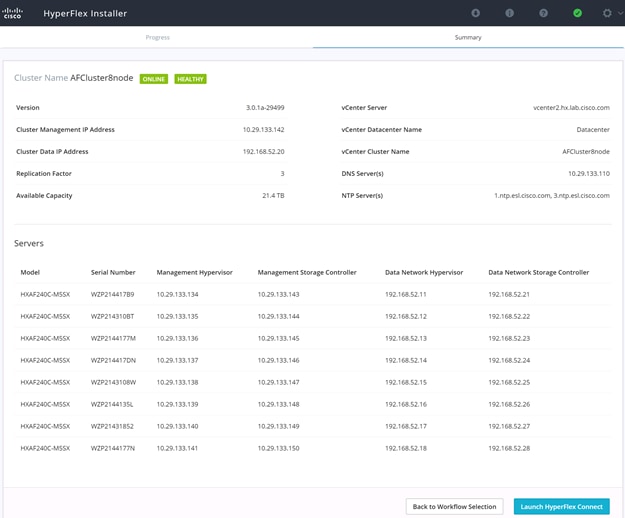Click the HEALTHY status badge

click(x=191, y=79)
